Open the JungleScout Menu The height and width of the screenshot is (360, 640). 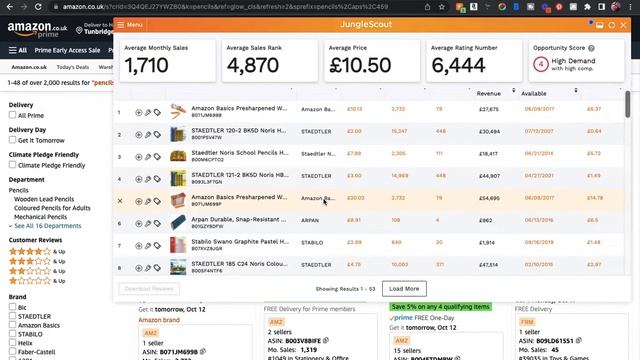click(130, 25)
